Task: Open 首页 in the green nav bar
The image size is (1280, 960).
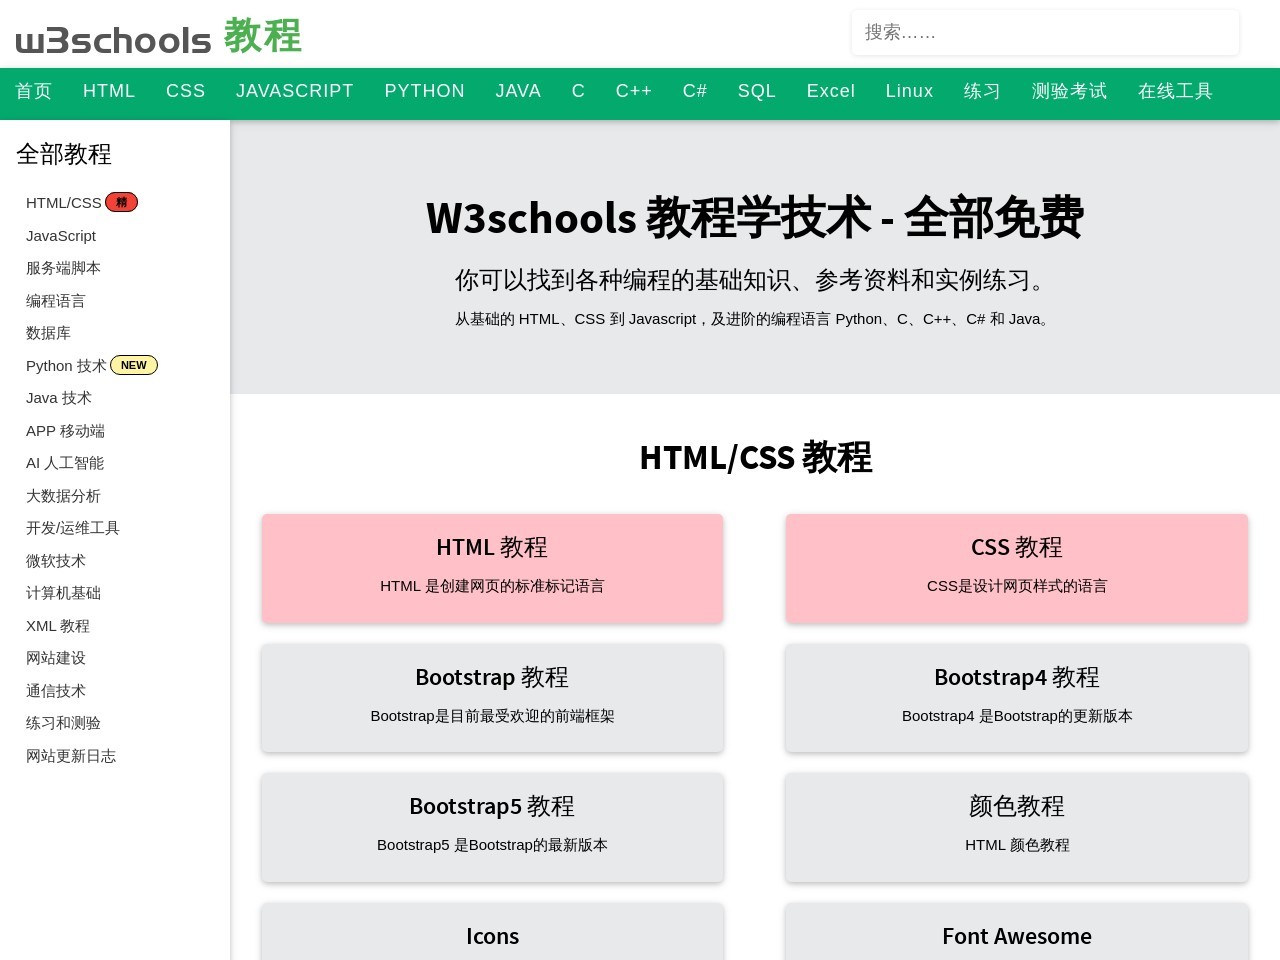Action: pyautogui.click(x=34, y=91)
